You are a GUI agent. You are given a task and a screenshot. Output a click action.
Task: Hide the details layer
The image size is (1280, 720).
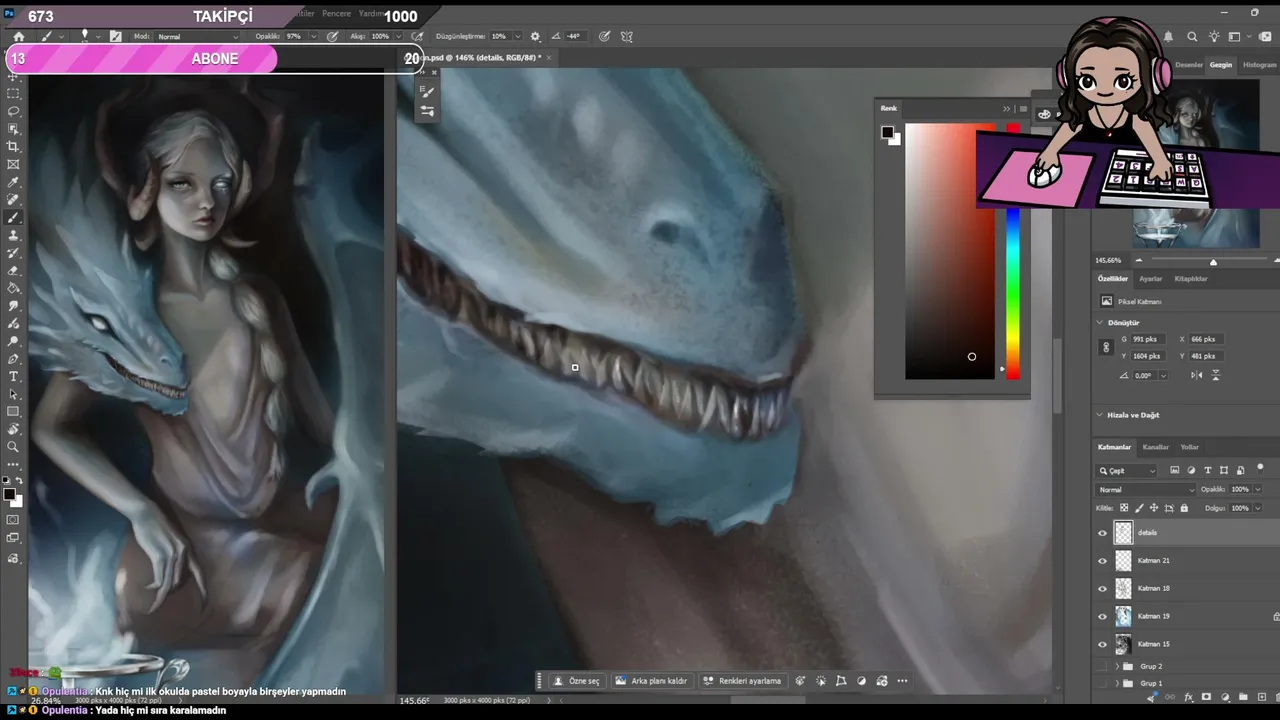click(x=1102, y=533)
